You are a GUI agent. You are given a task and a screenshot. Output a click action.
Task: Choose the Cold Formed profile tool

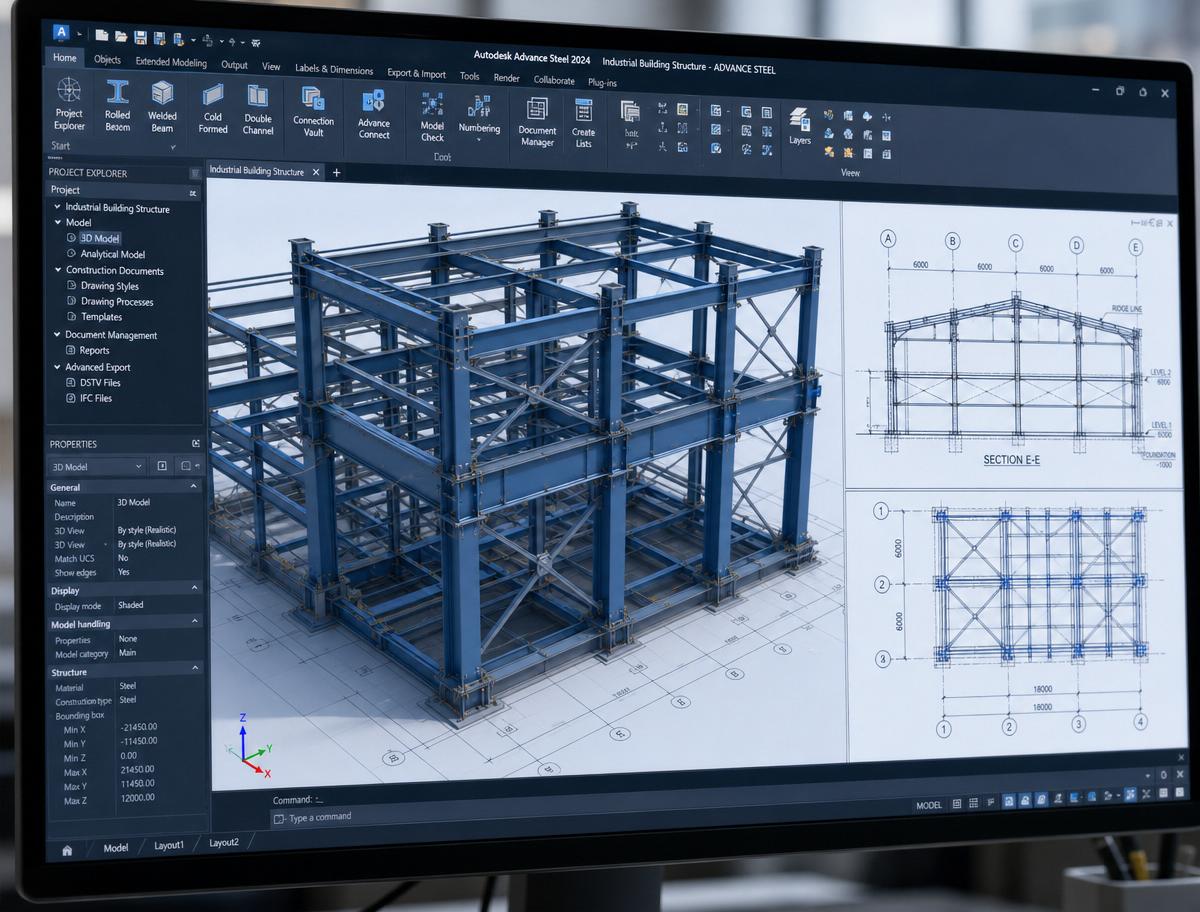click(x=213, y=109)
